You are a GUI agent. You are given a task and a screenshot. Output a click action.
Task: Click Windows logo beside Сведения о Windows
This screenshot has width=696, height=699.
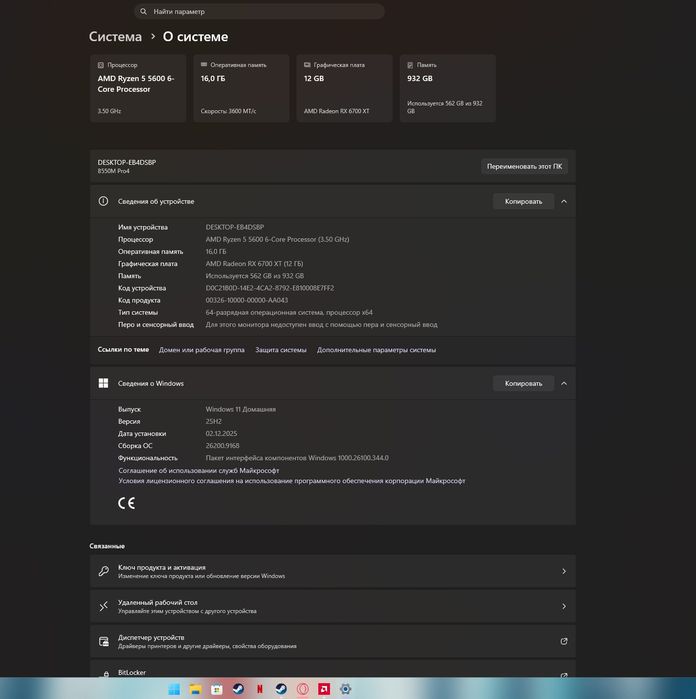[103, 383]
